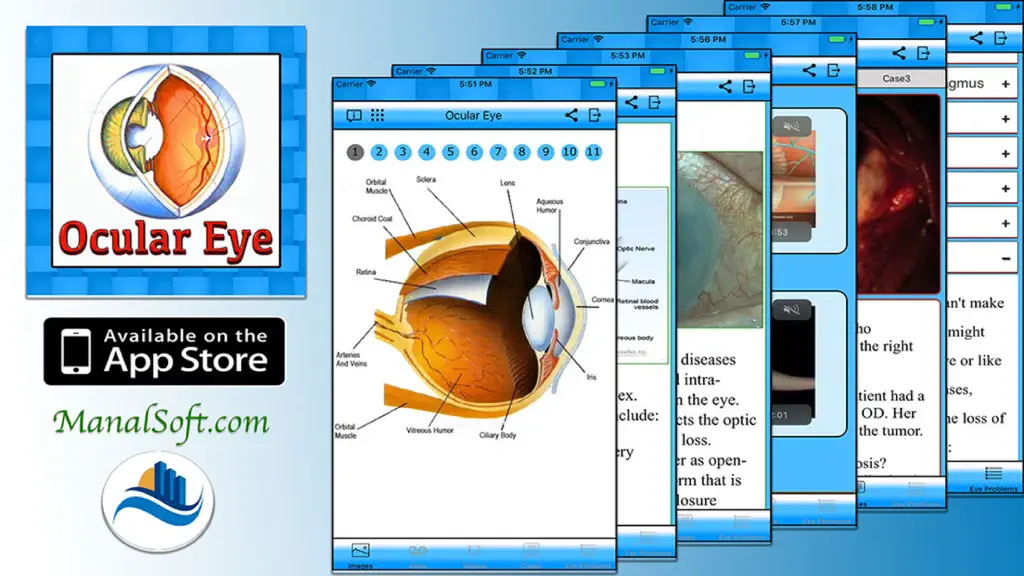The image size is (1024, 576).
Task: Tap the exit icon on the 5:56 PM phone
Action: [x=833, y=70]
